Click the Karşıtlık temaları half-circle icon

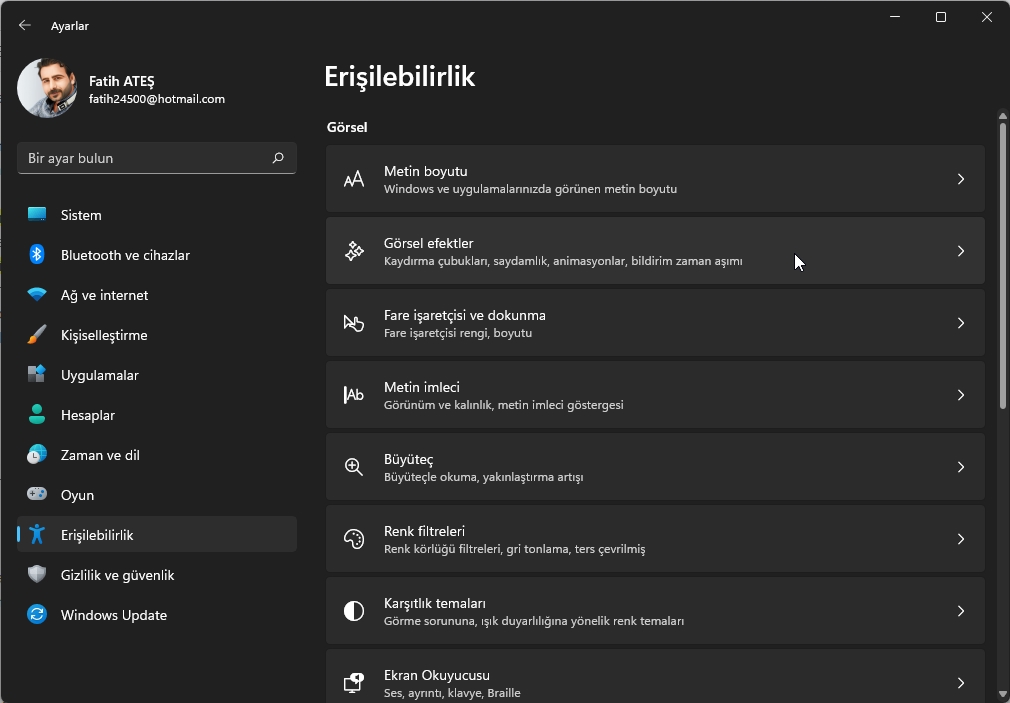(x=354, y=611)
